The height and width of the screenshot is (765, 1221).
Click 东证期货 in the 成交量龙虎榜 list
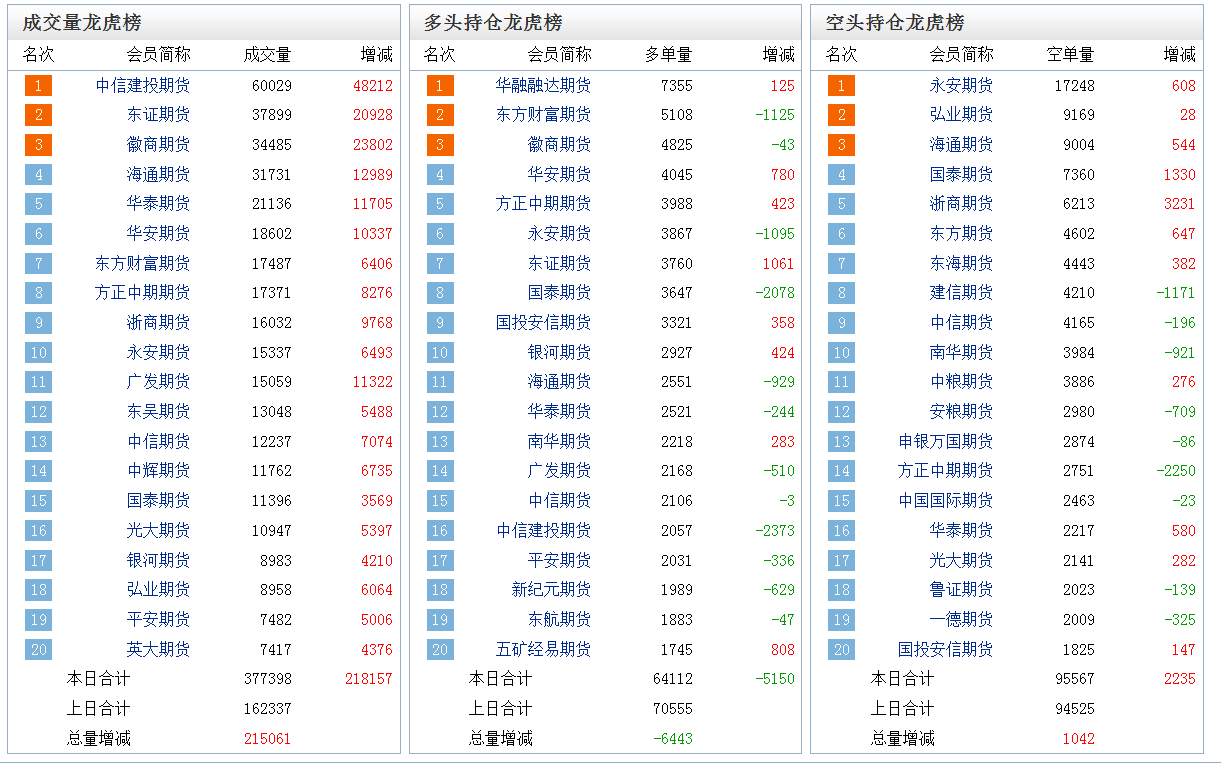click(x=158, y=115)
